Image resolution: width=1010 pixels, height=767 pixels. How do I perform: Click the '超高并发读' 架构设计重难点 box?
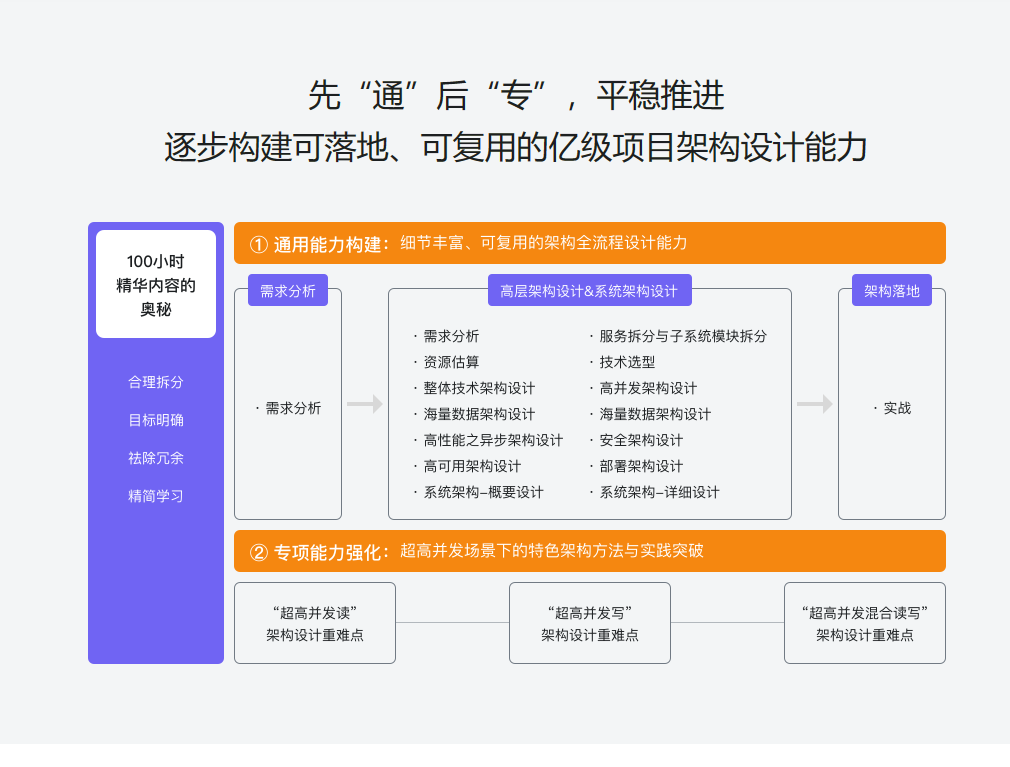tap(315, 623)
